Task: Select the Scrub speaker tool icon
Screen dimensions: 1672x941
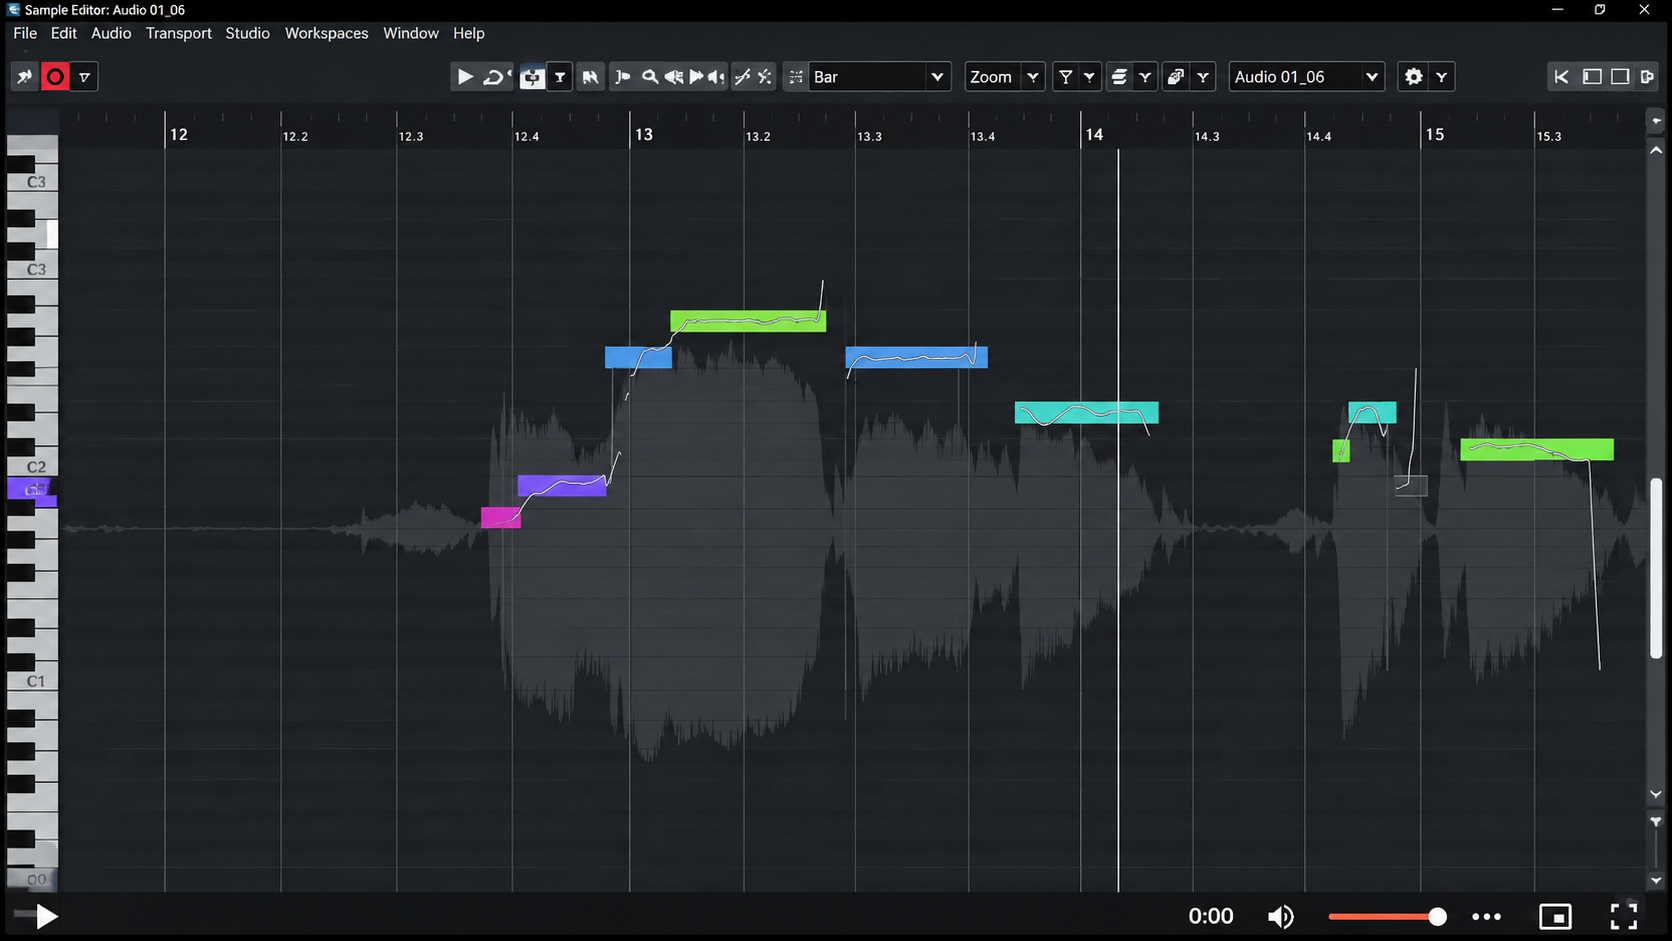Action: (x=716, y=77)
